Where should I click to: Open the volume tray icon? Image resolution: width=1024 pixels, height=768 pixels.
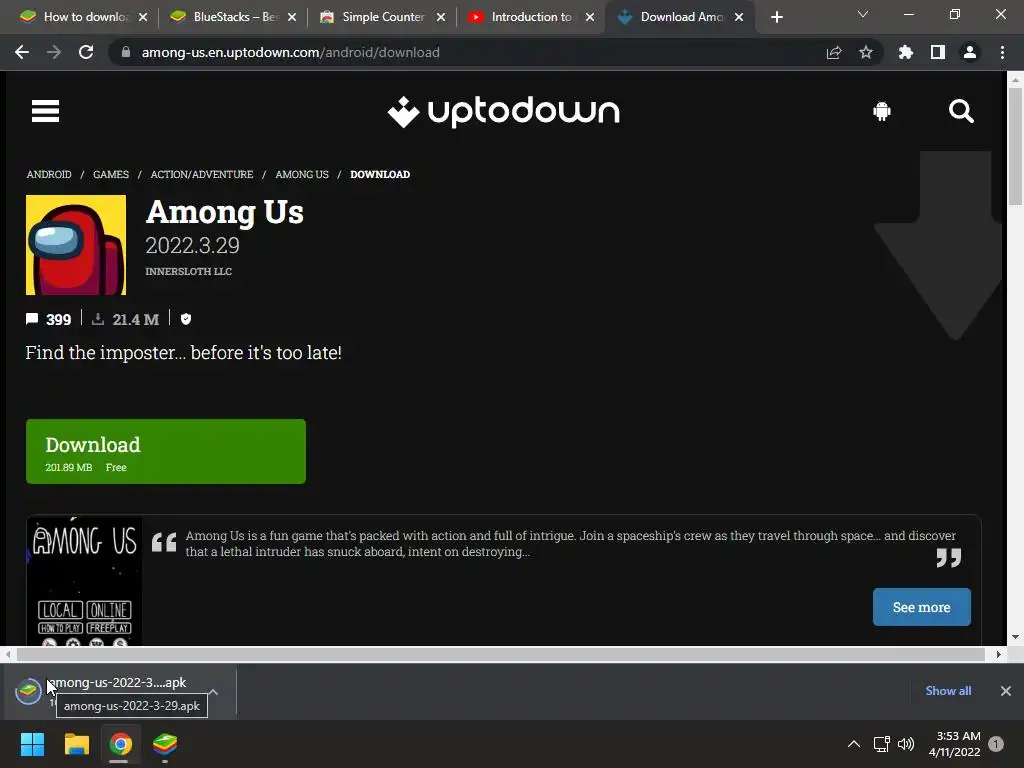point(906,744)
